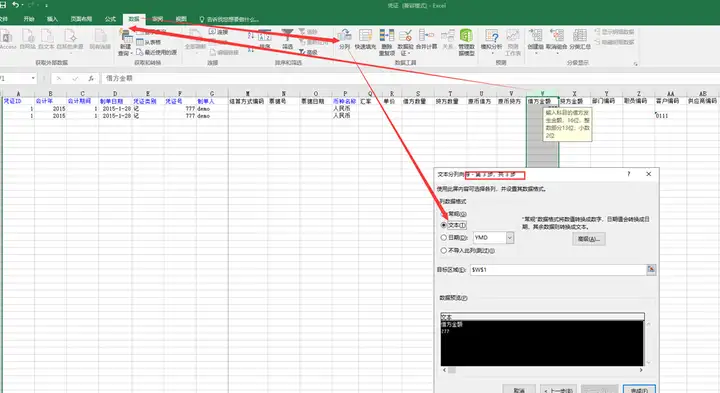Click the data preview horizontal scrollbar

click(x=542, y=370)
